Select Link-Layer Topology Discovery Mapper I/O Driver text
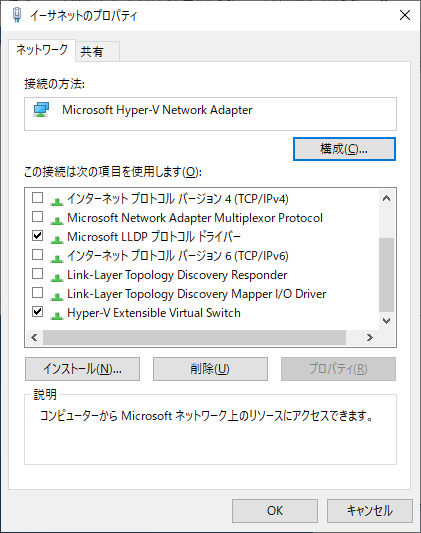The image size is (421, 533). click(196, 294)
